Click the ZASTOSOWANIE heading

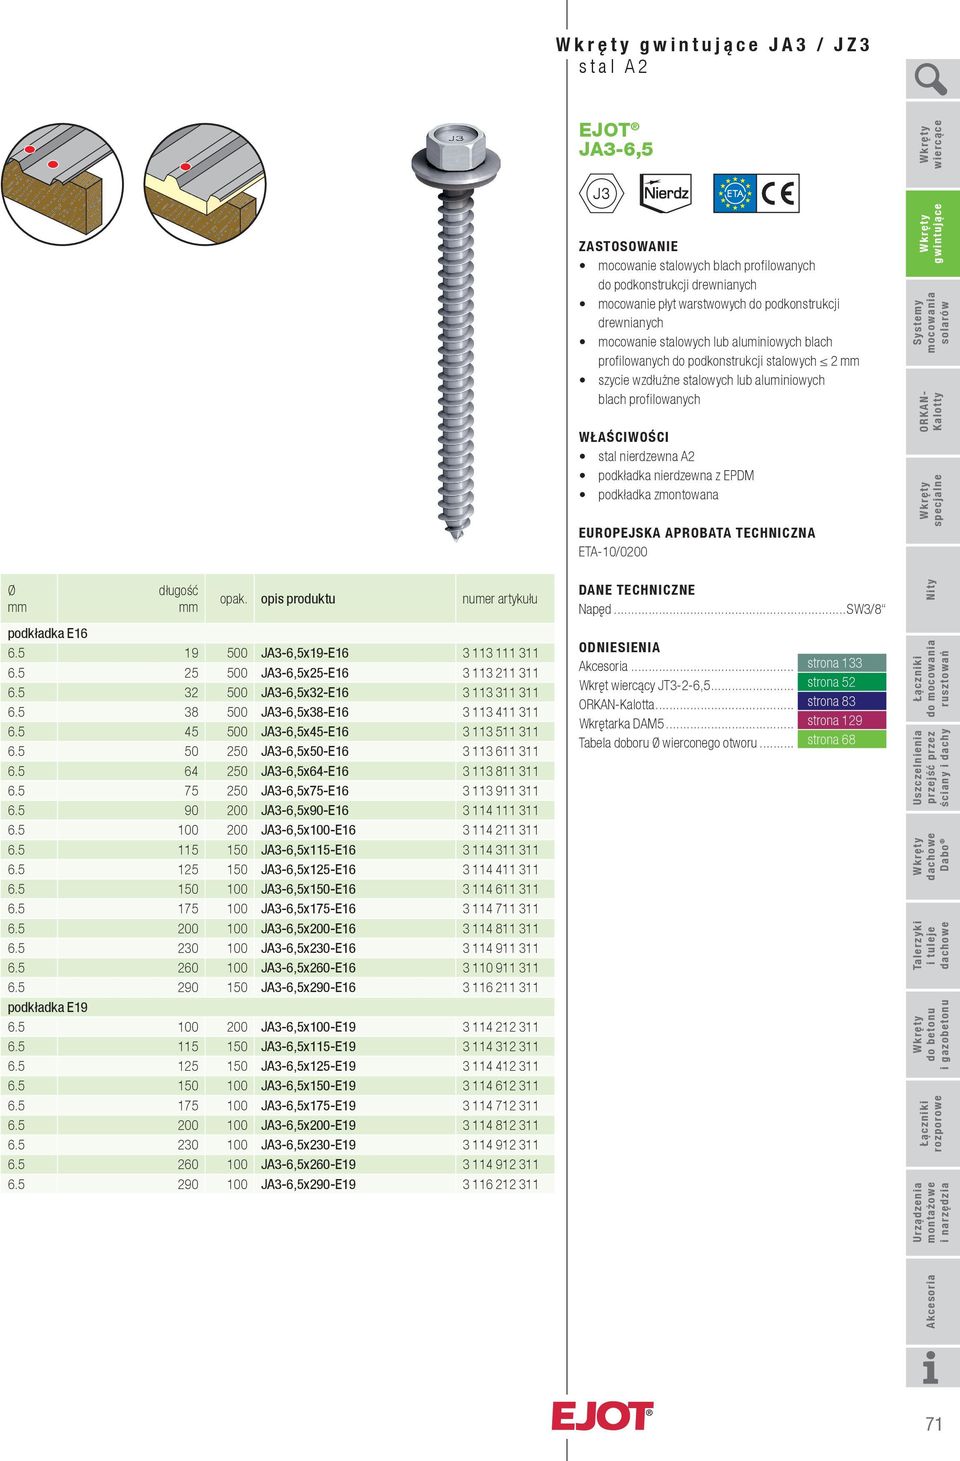point(628,246)
